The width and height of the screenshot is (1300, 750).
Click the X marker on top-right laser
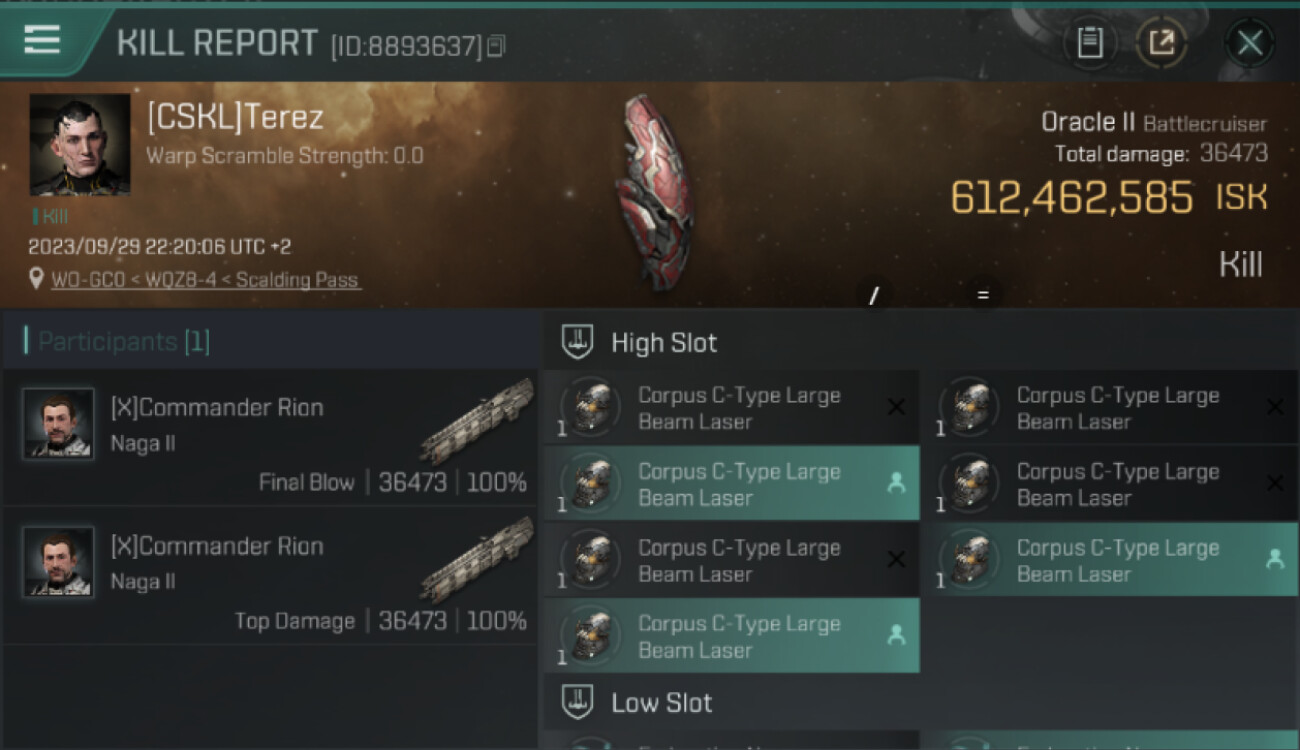1275,407
